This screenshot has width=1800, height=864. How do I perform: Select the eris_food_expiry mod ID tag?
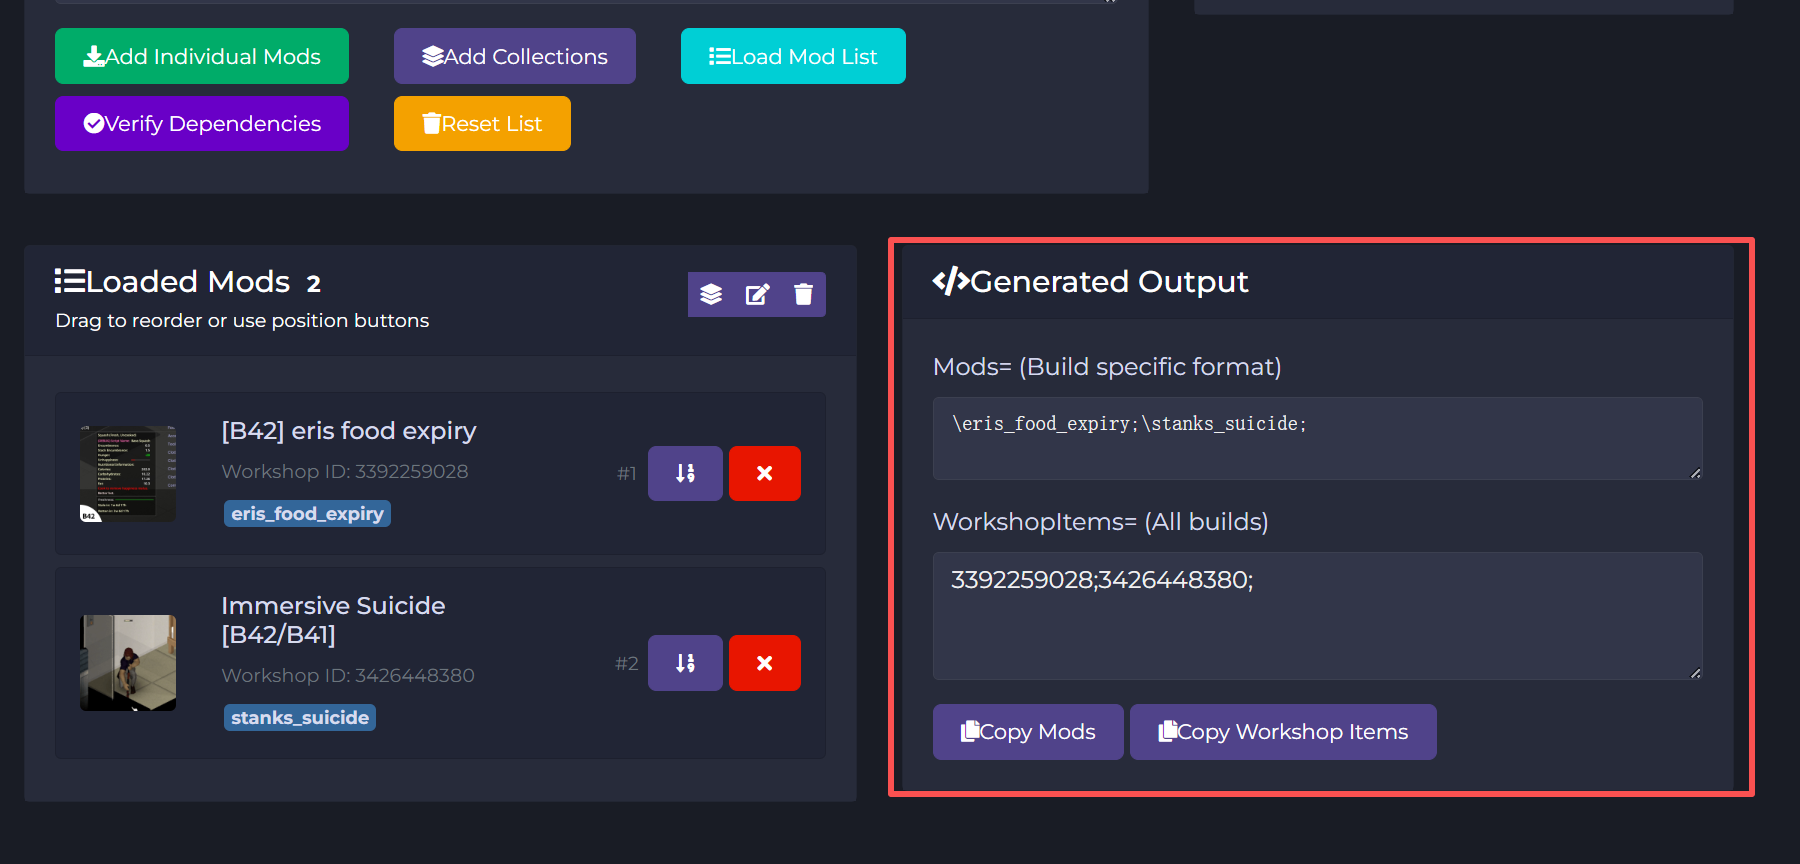[x=307, y=514]
